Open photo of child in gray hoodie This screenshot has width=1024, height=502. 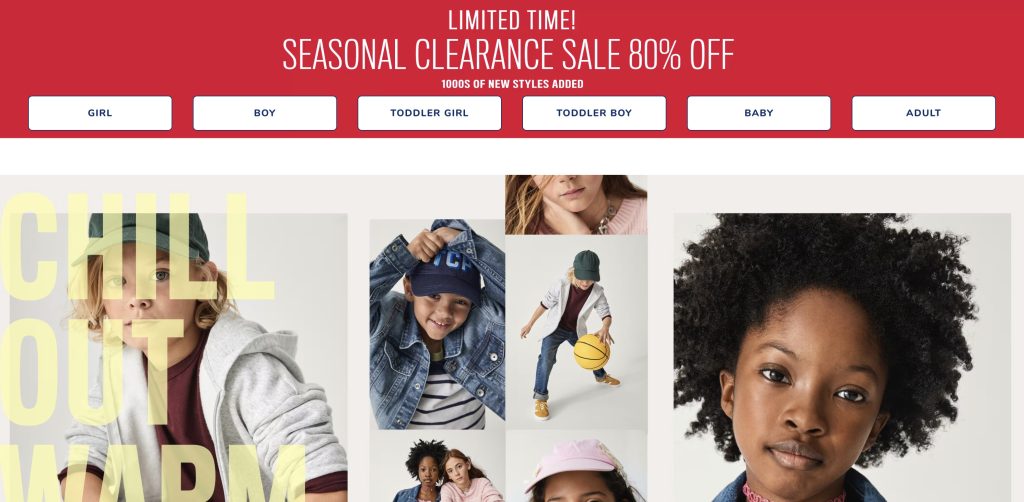pos(178,358)
